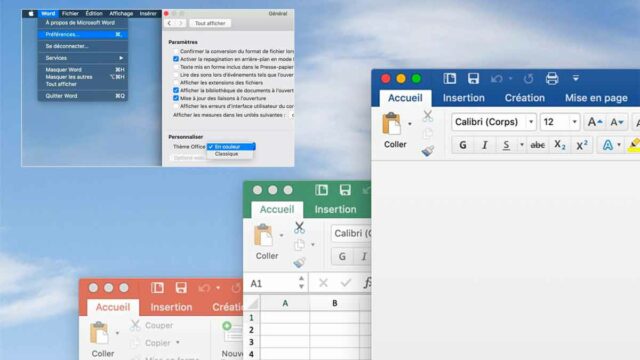Click the decrease font size icon in Word
The image size is (640, 360).
(x=616, y=122)
